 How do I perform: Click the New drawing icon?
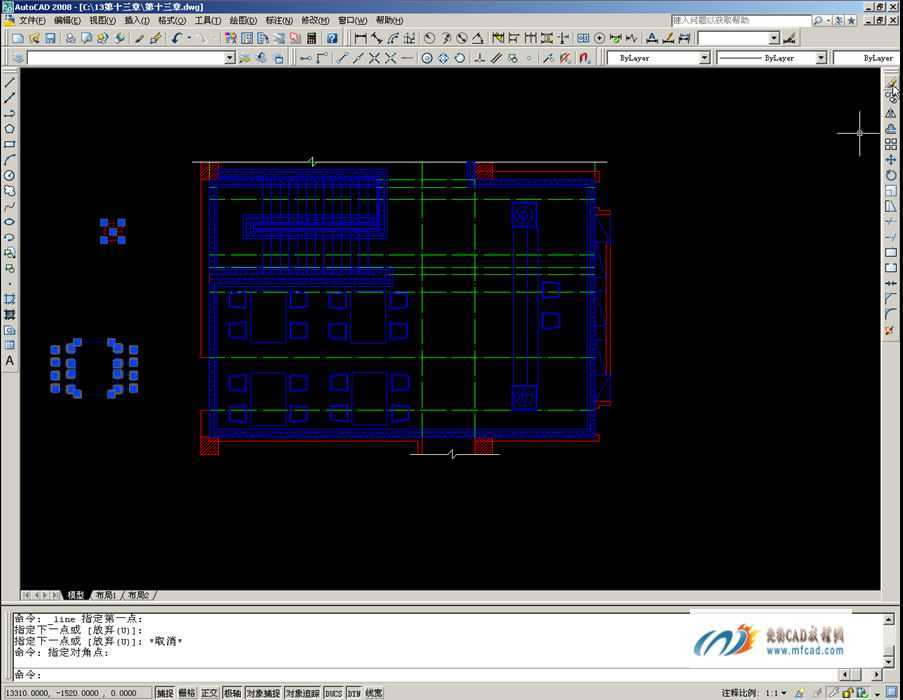point(18,38)
